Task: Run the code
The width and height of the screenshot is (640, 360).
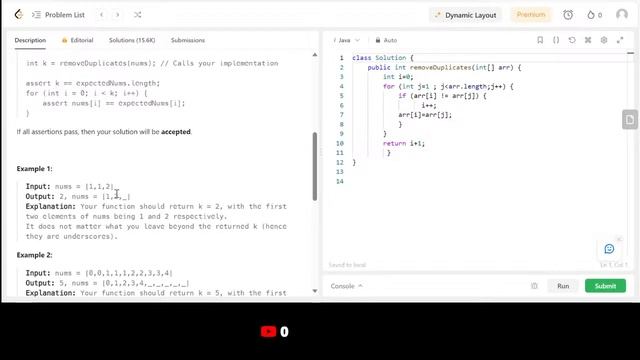Action: (563, 286)
